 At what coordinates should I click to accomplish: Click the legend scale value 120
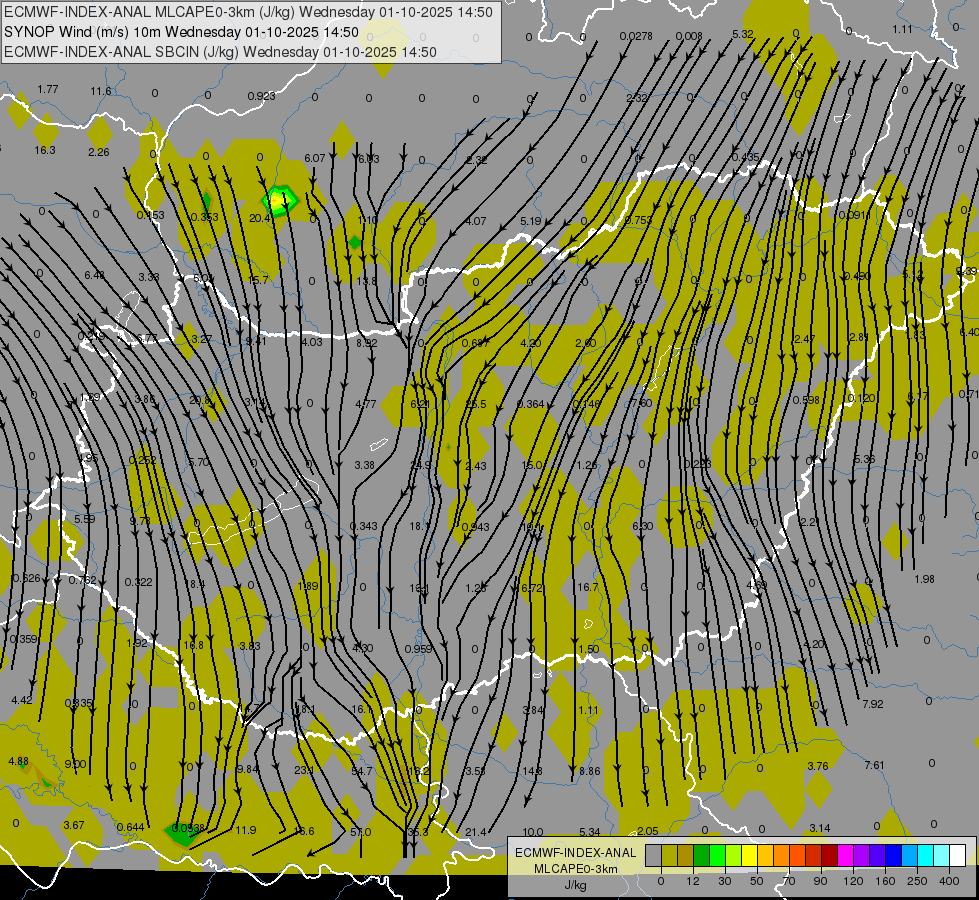pyautogui.click(x=853, y=881)
